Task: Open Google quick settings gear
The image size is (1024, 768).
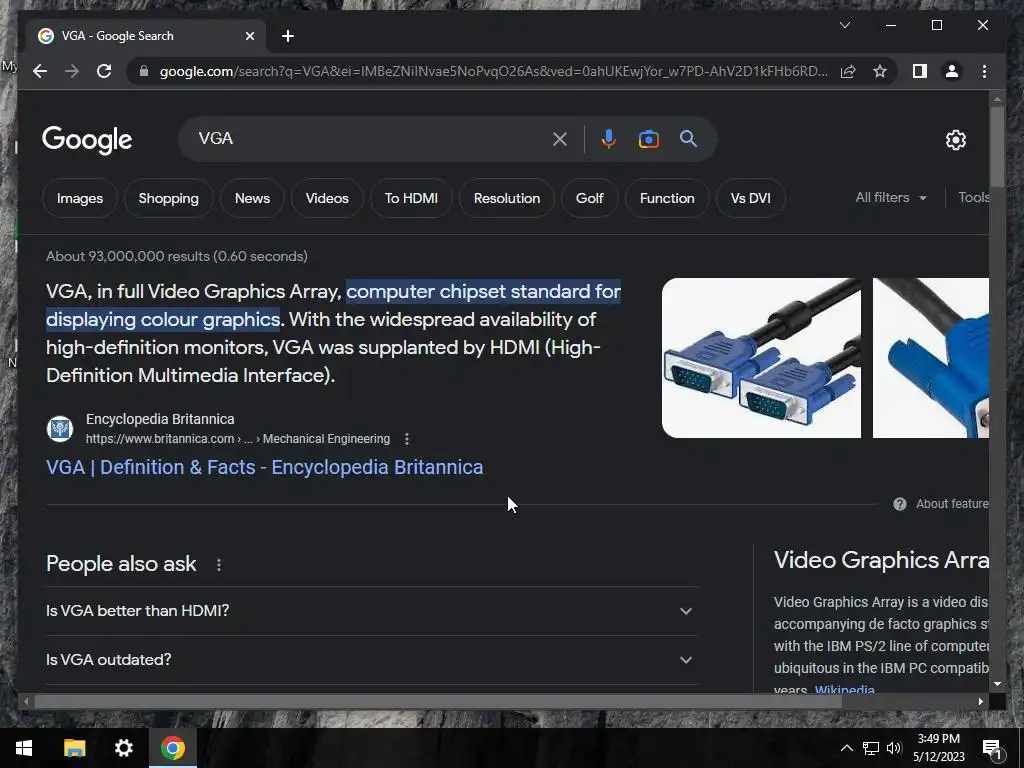Action: click(955, 139)
